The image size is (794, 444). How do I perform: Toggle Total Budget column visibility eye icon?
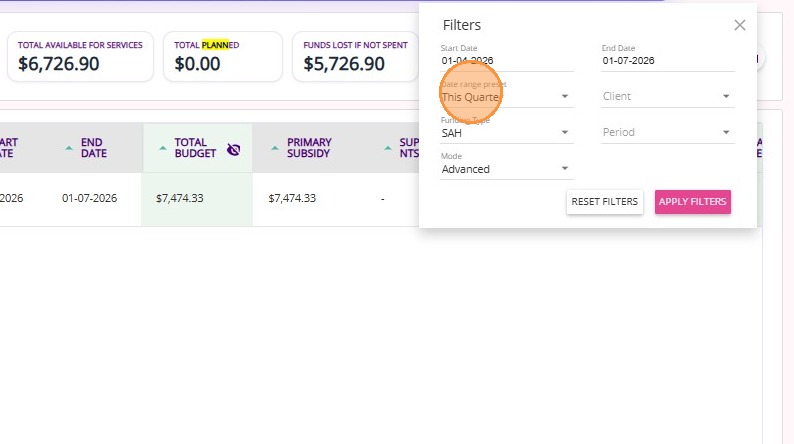tap(234, 149)
